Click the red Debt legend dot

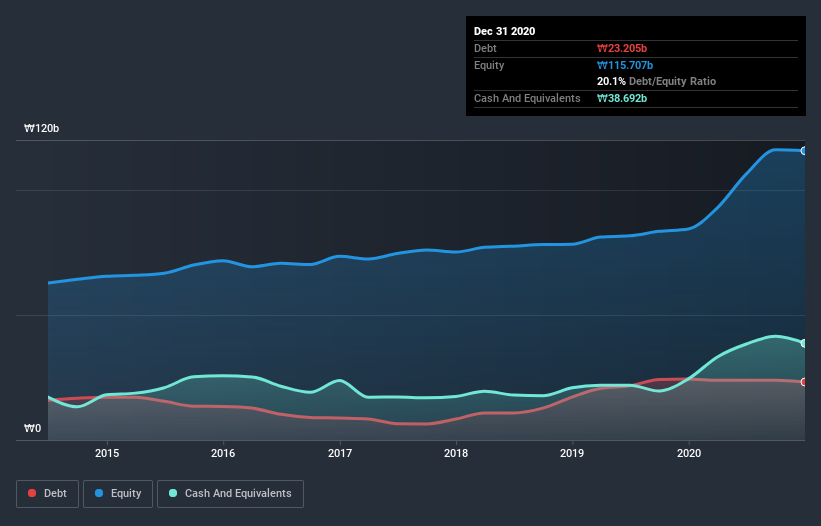(x=32, y=493)
